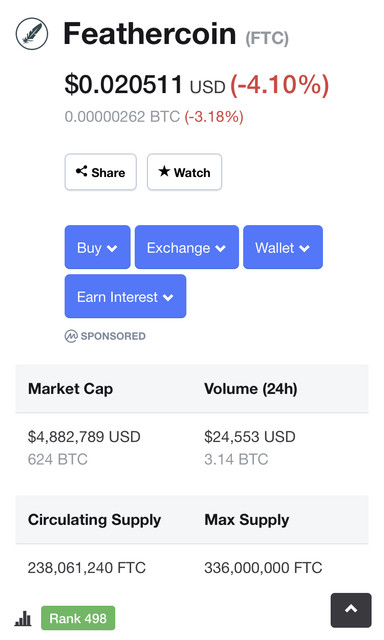Click the star icon in Watch button
Image resolution: width=384 pixels, height=640 pixels.
click(164, 171)
